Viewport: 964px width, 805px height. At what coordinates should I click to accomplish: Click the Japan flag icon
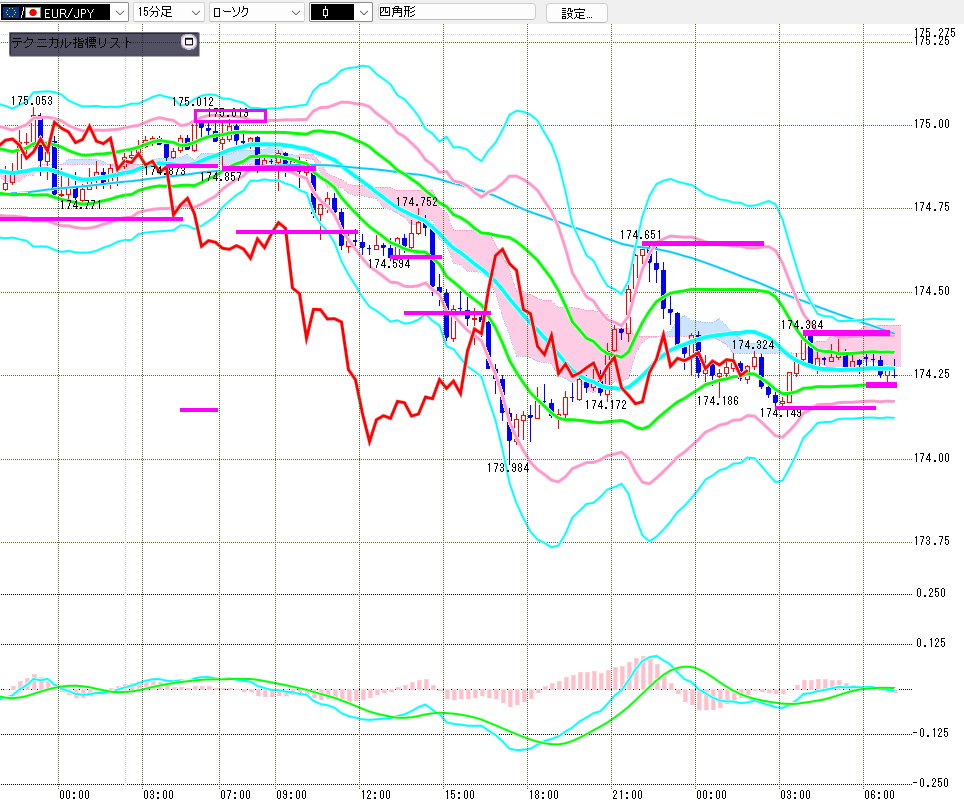click(x=31, y=13)
